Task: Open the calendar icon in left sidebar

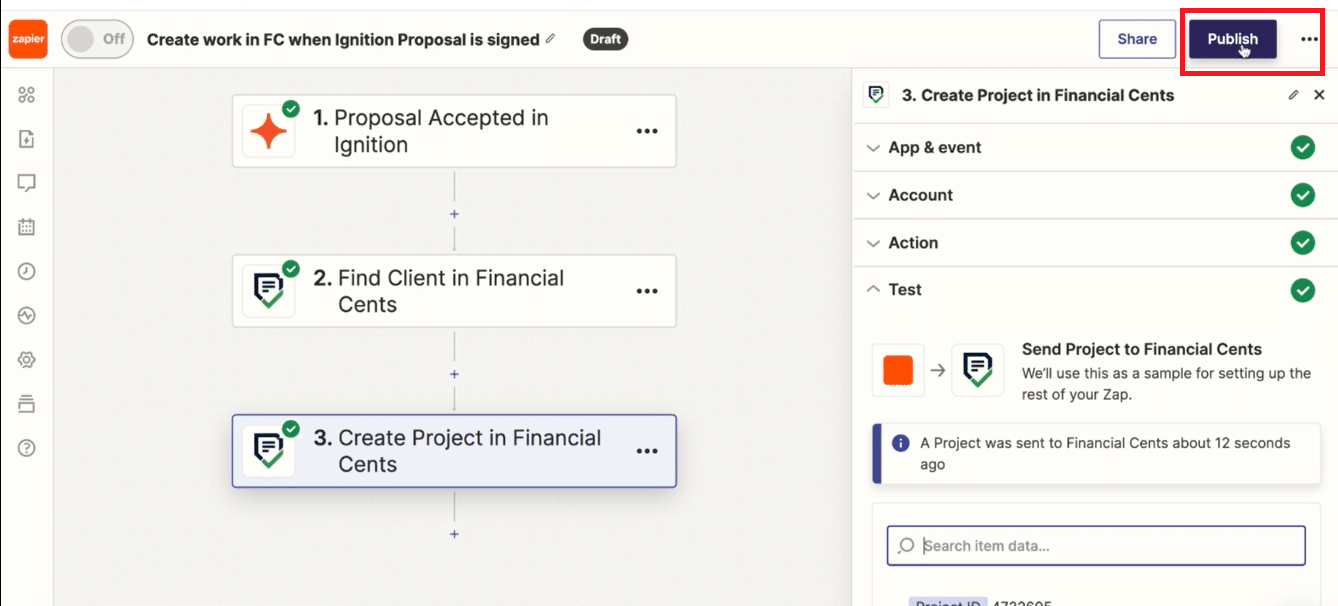Action: 27,227
